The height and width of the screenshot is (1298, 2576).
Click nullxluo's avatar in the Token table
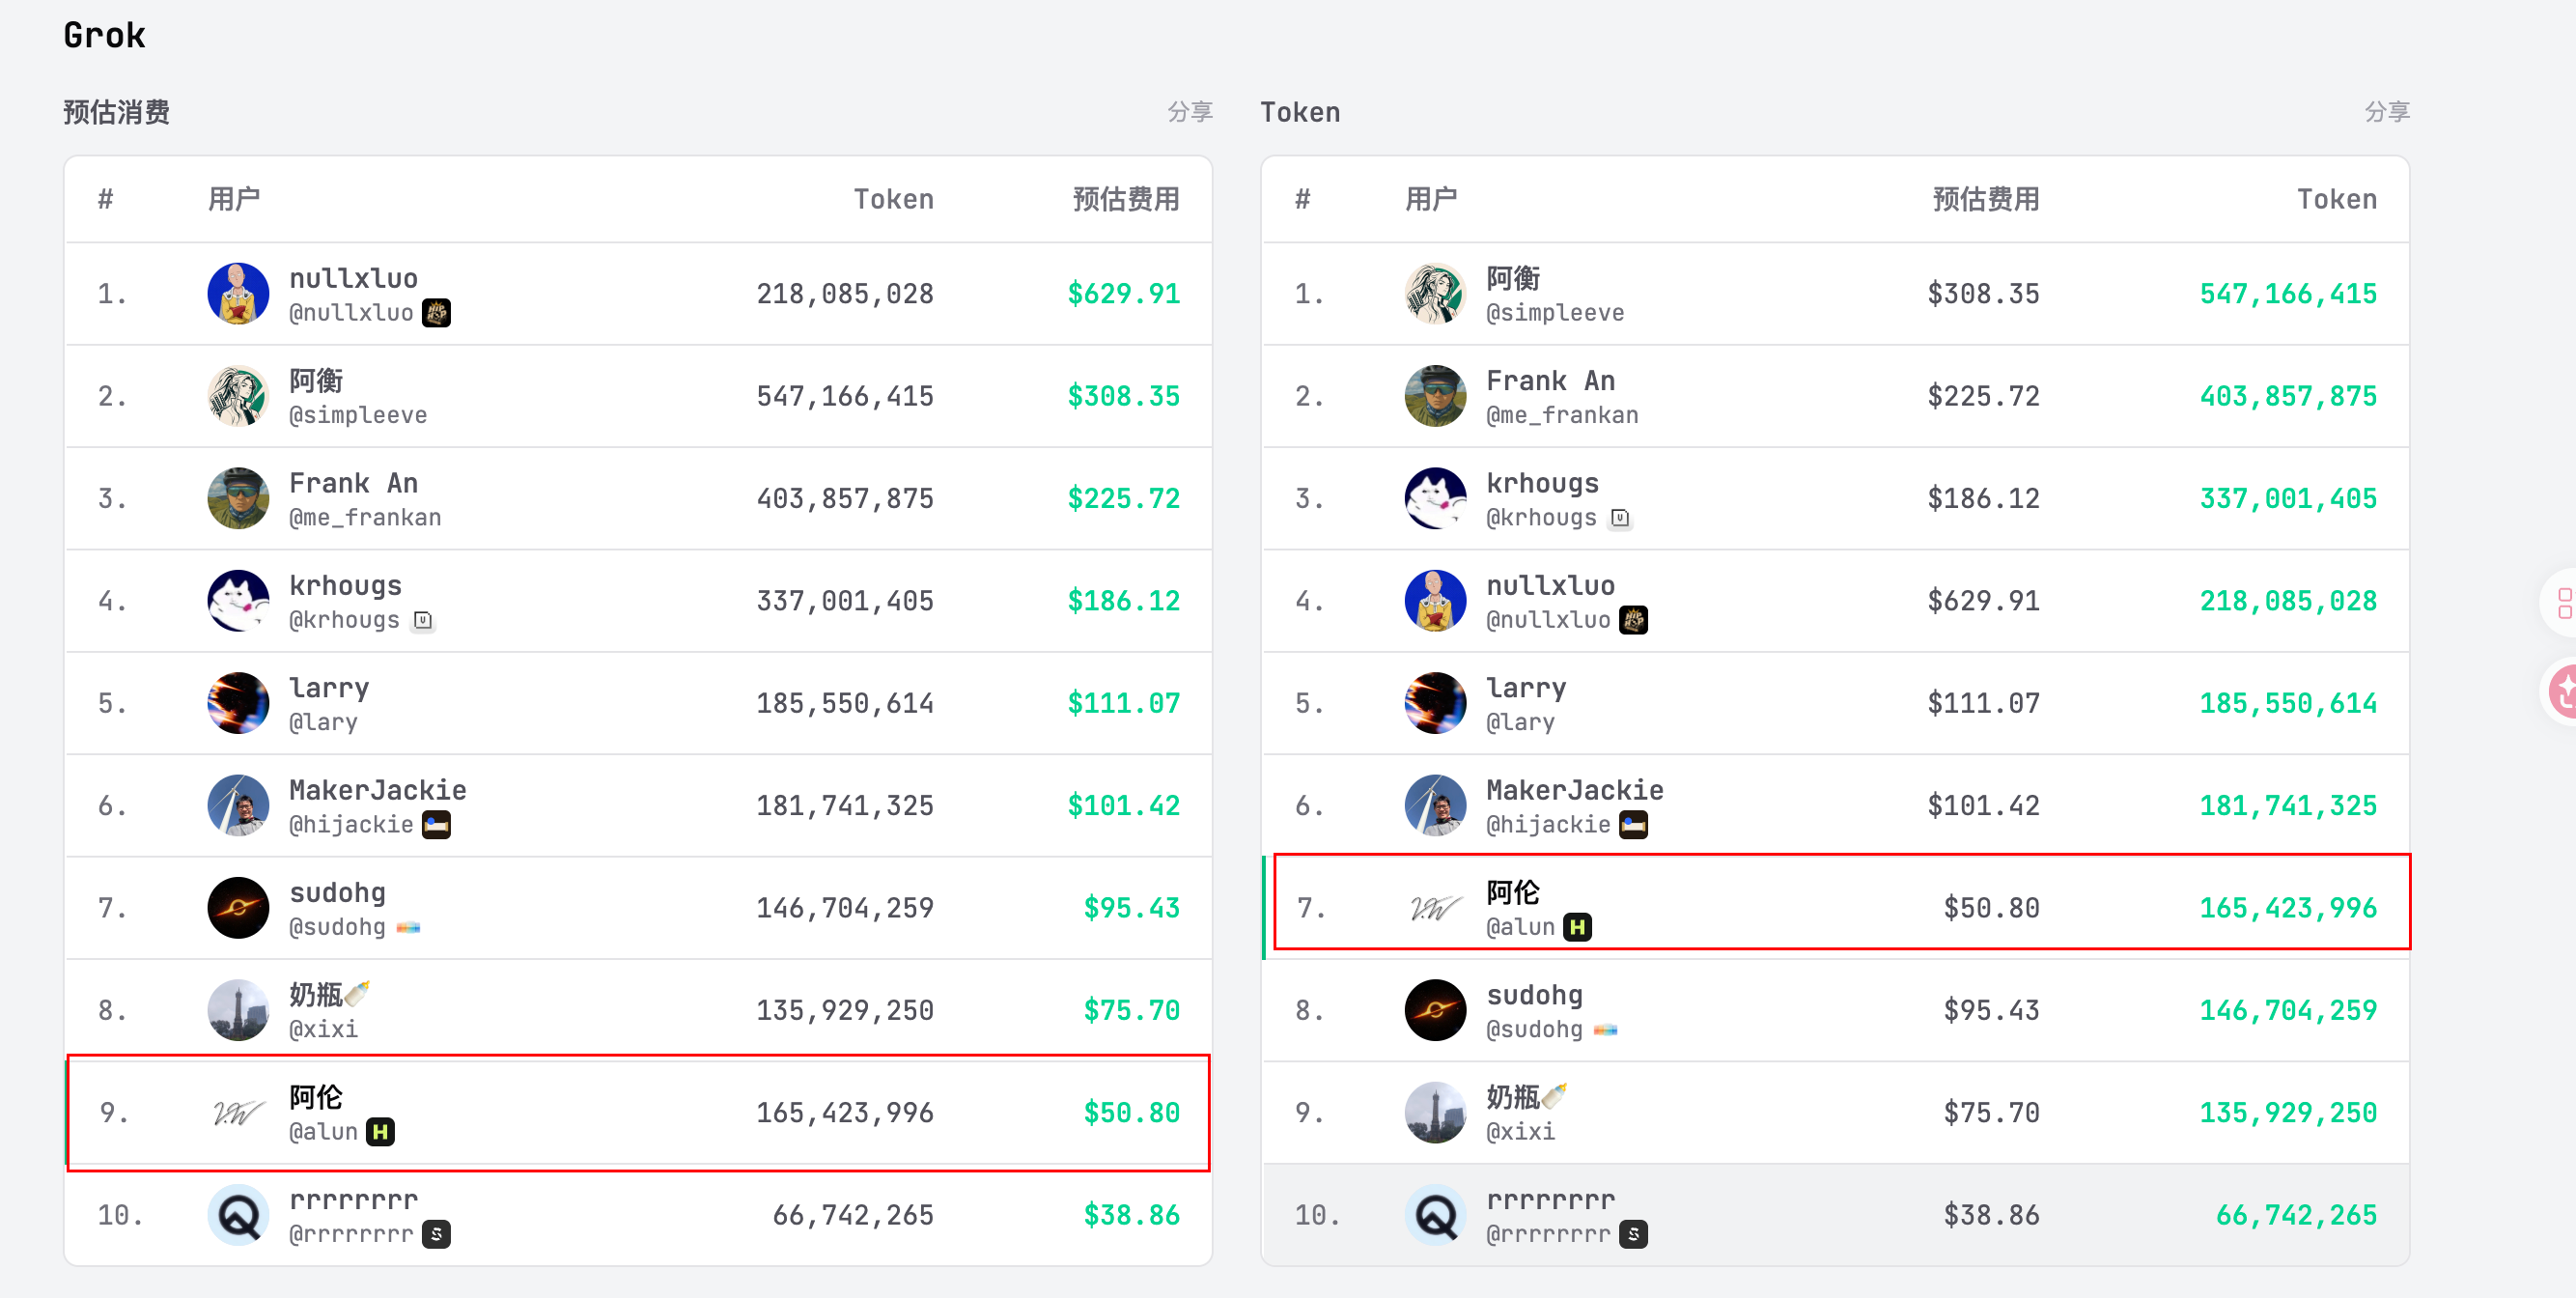1435,601
